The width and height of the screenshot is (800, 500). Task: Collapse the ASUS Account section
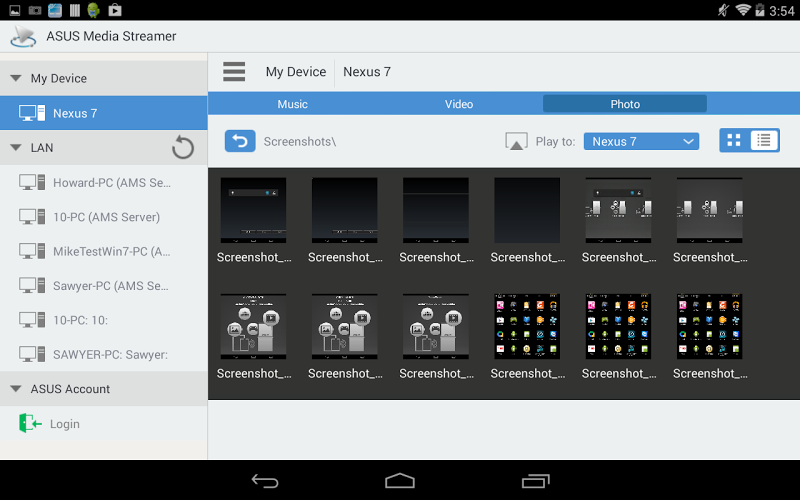pos(16,389)
